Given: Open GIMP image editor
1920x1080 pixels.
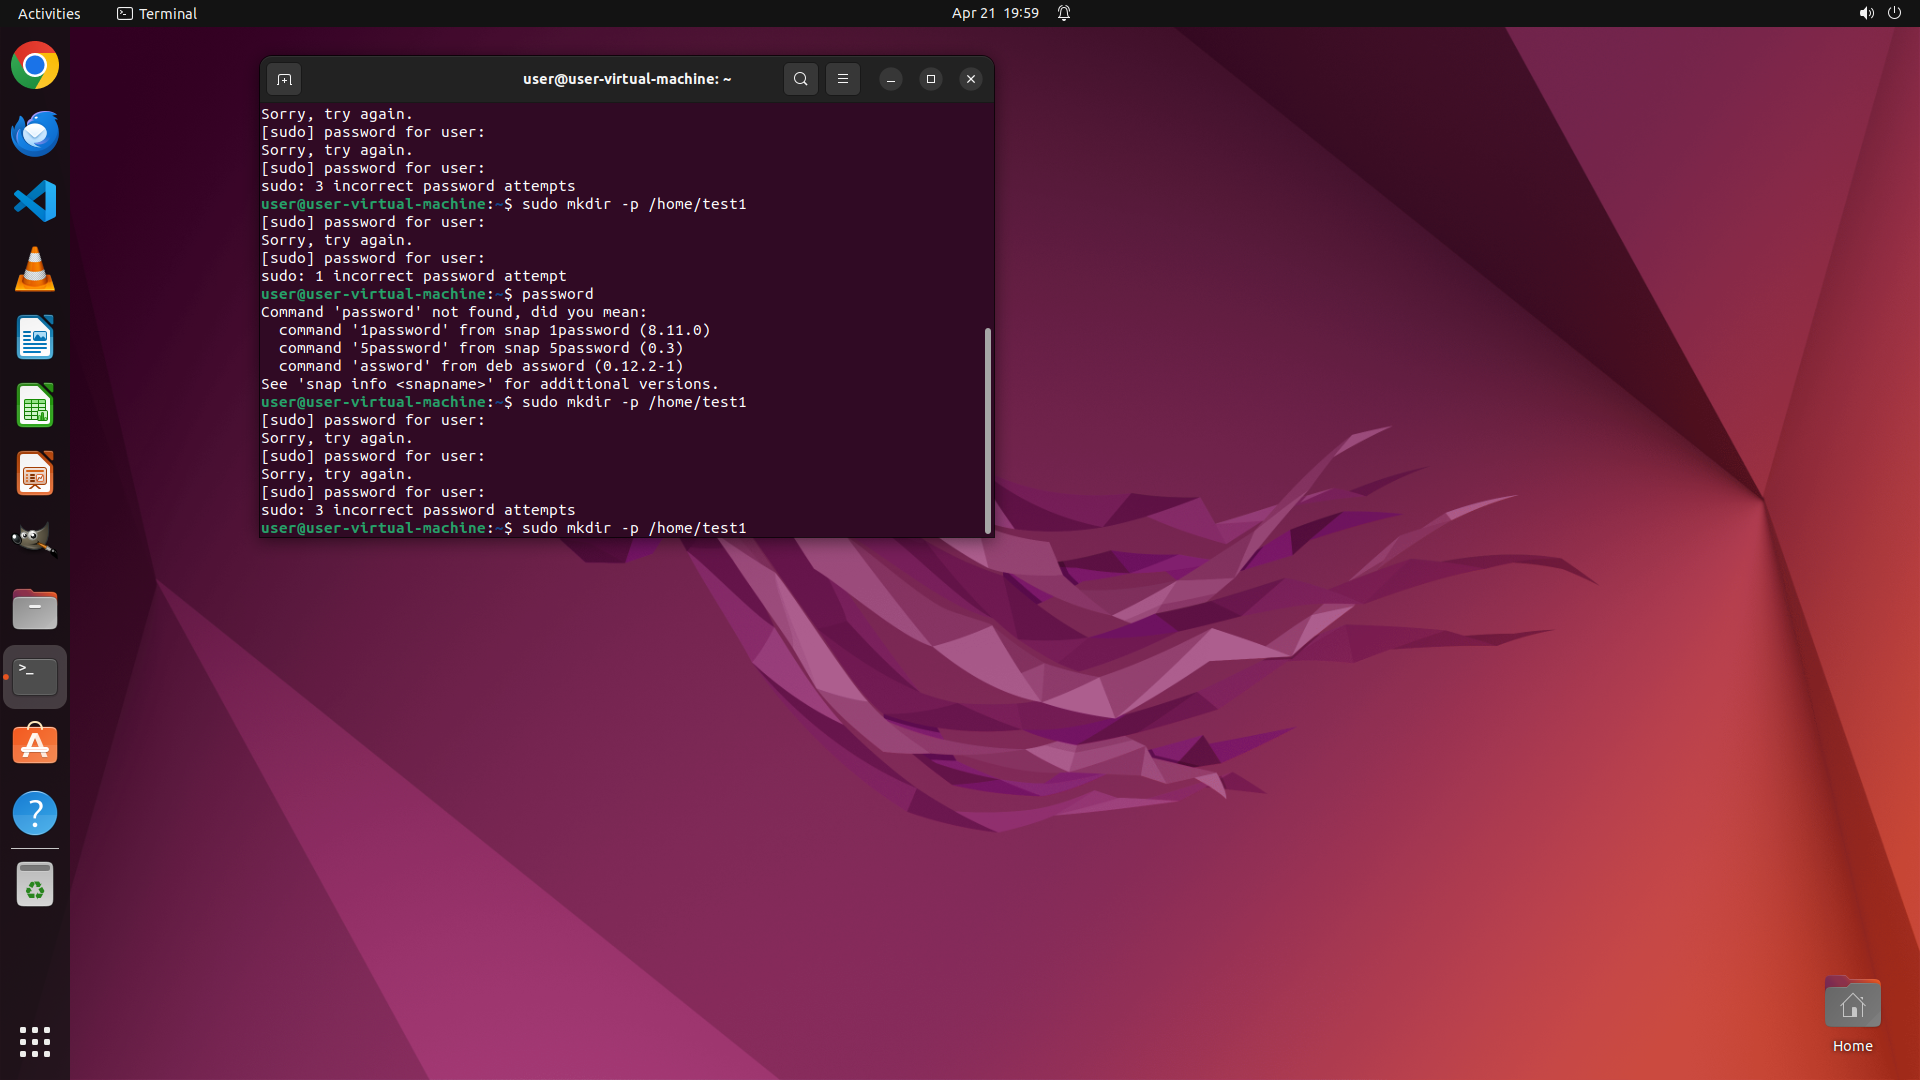Looking at the screenshot, I should tap(35, 541).
